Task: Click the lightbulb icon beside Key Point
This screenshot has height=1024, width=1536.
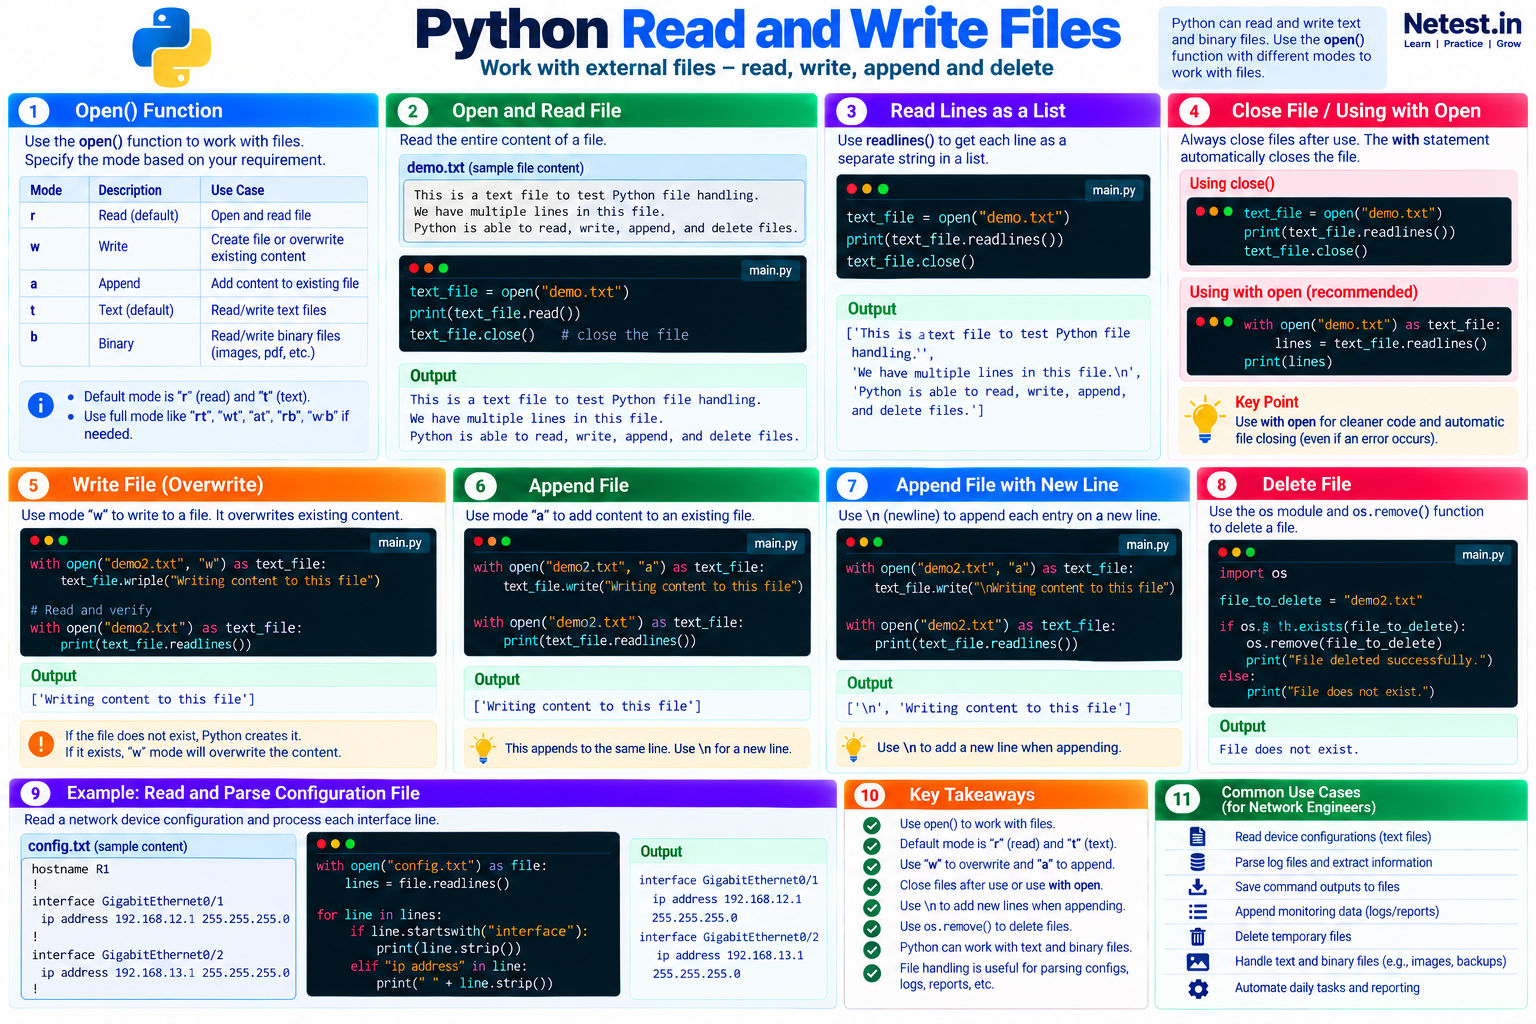Action: pos(1205,420)
